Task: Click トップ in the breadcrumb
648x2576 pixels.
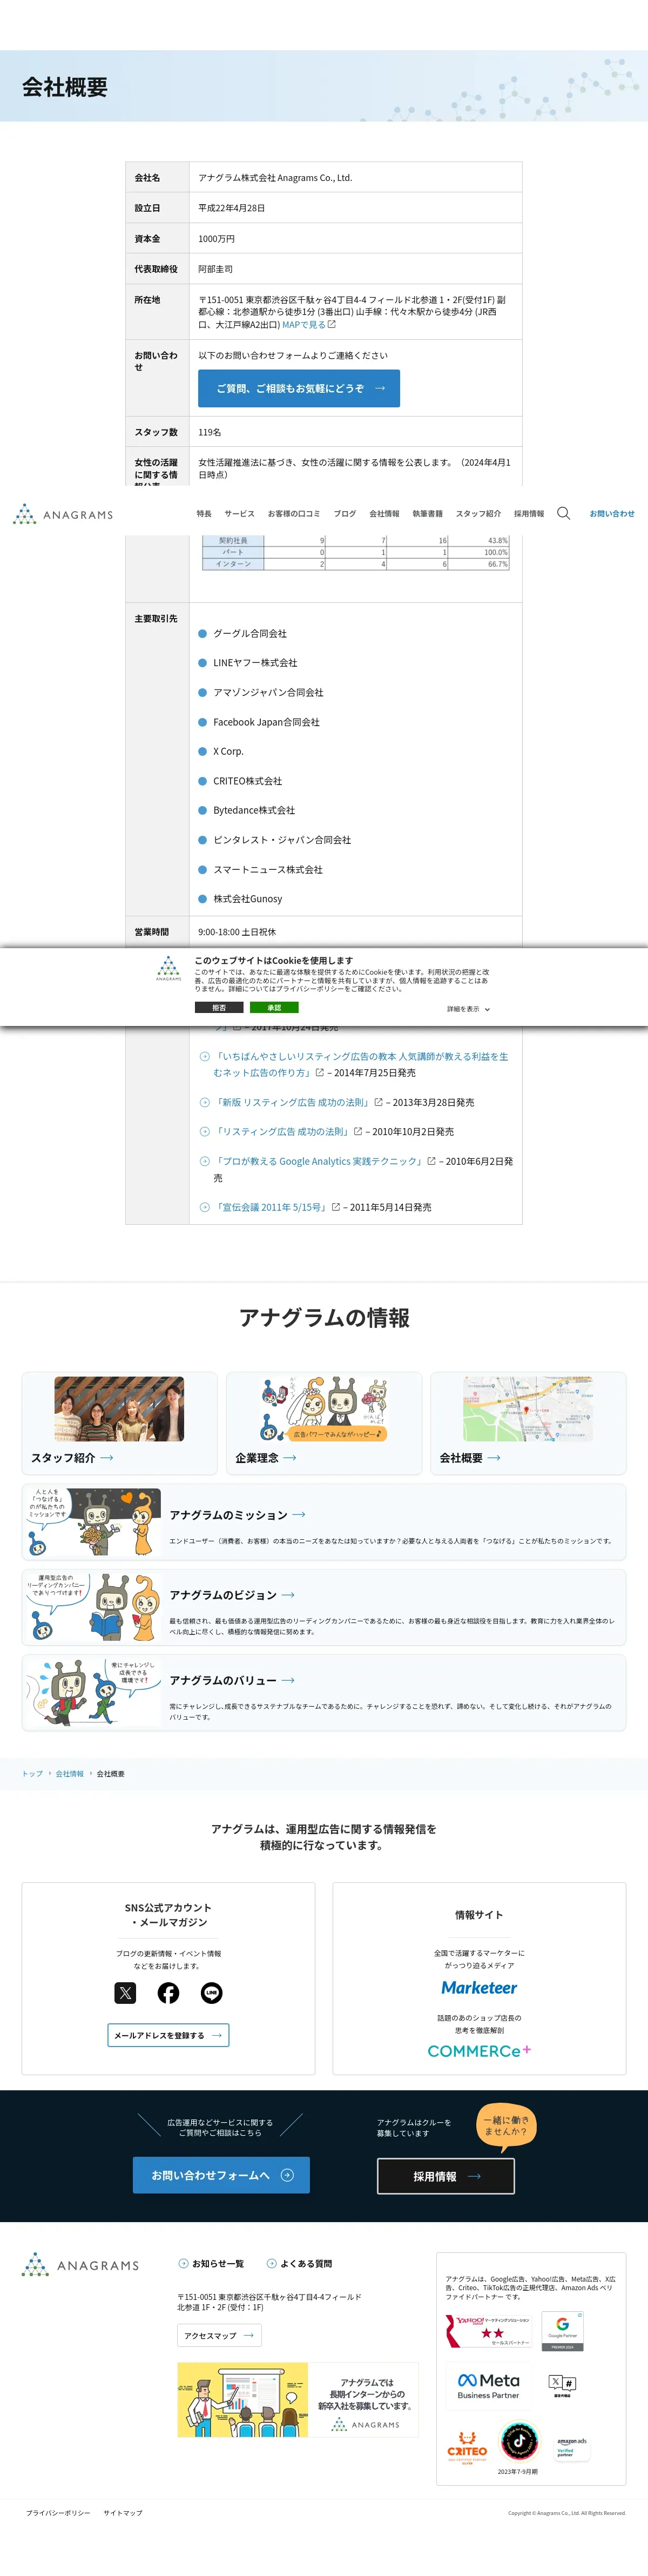Action: [x=32, y=1774]
